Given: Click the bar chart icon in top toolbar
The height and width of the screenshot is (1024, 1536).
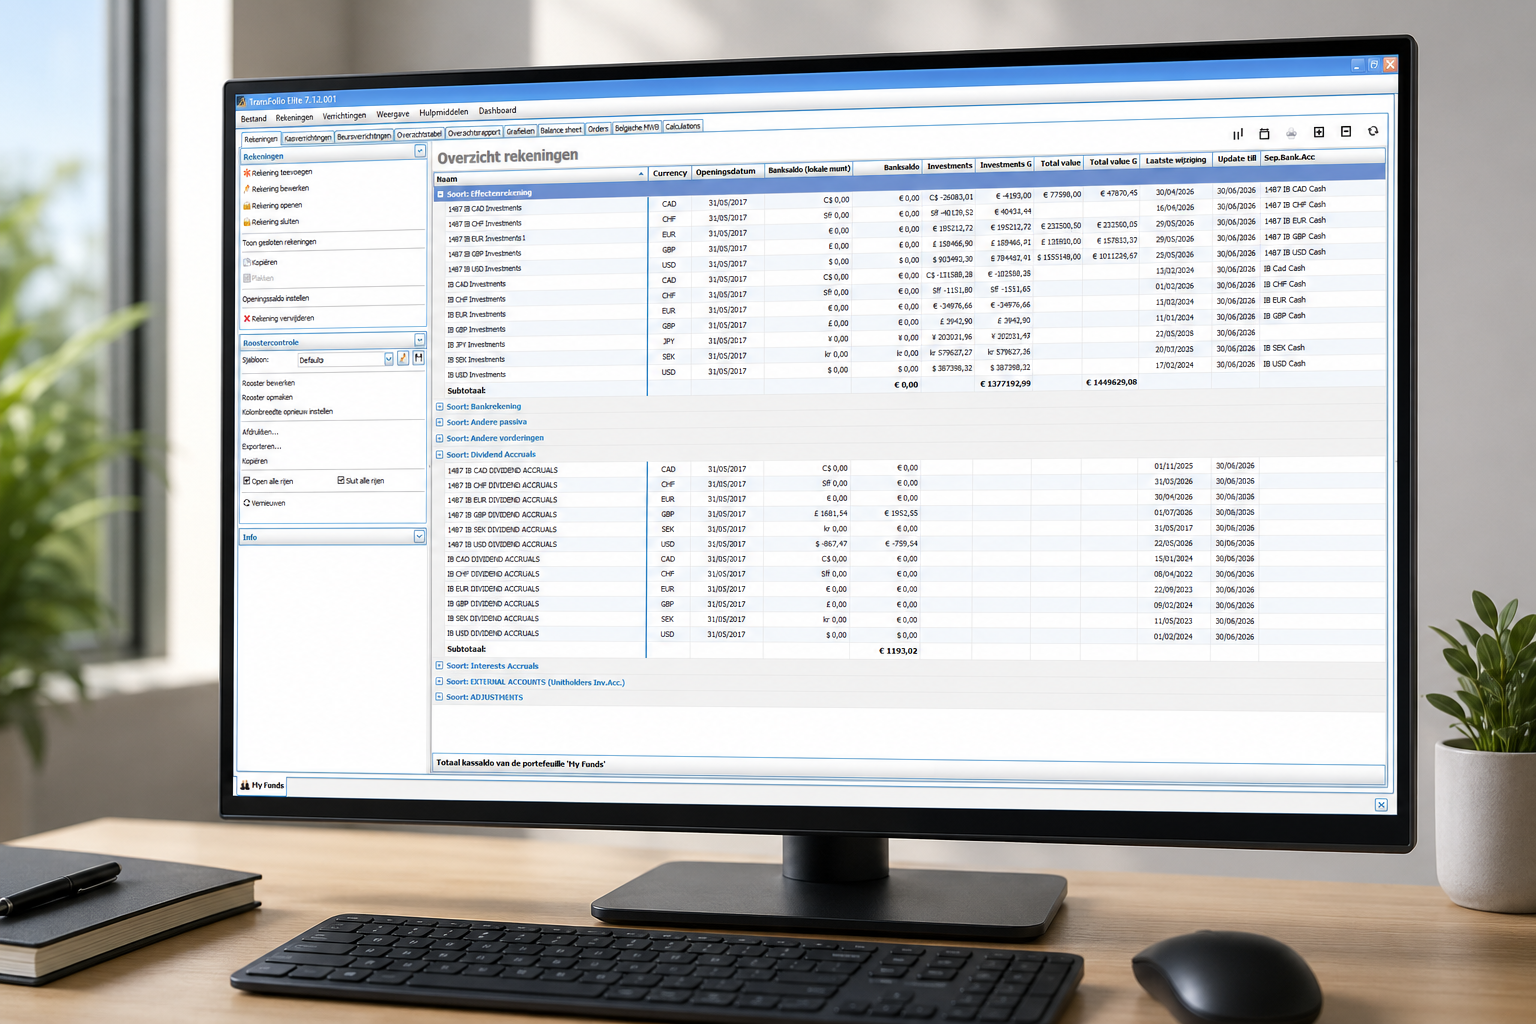Looking at the screenshot, I should click(x=1238, y=134).
